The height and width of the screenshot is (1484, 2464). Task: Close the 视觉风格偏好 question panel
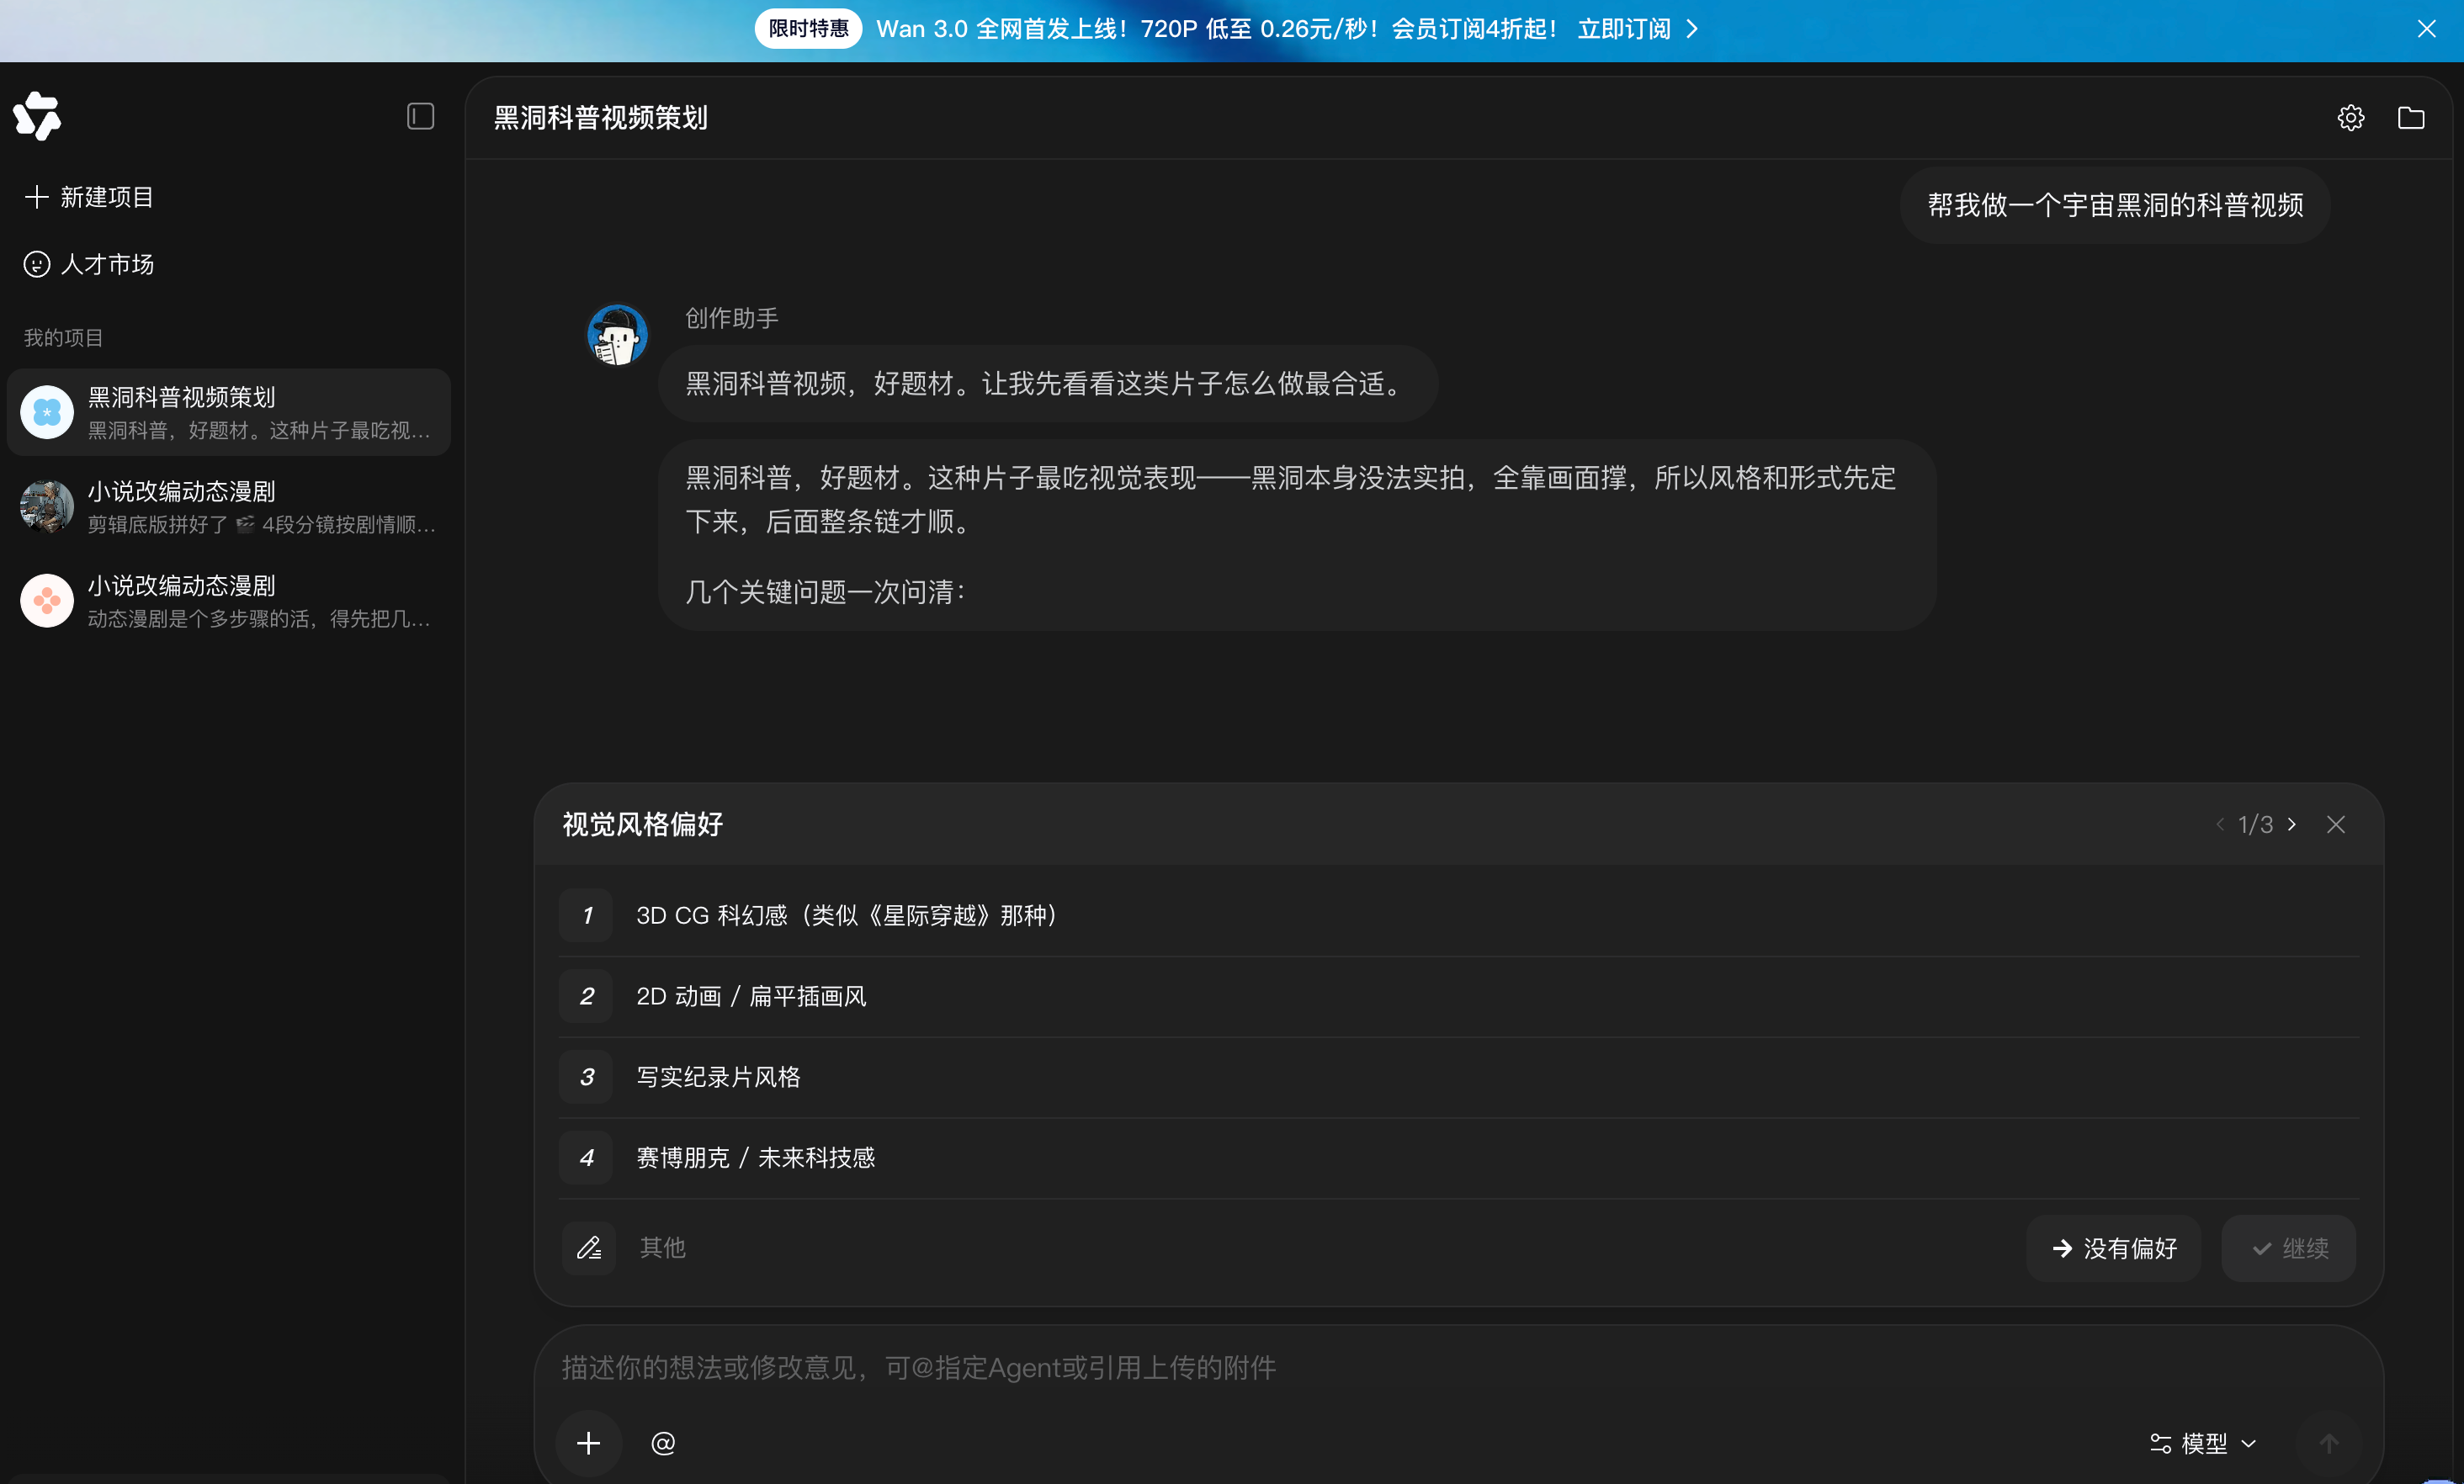point(2336,824)
